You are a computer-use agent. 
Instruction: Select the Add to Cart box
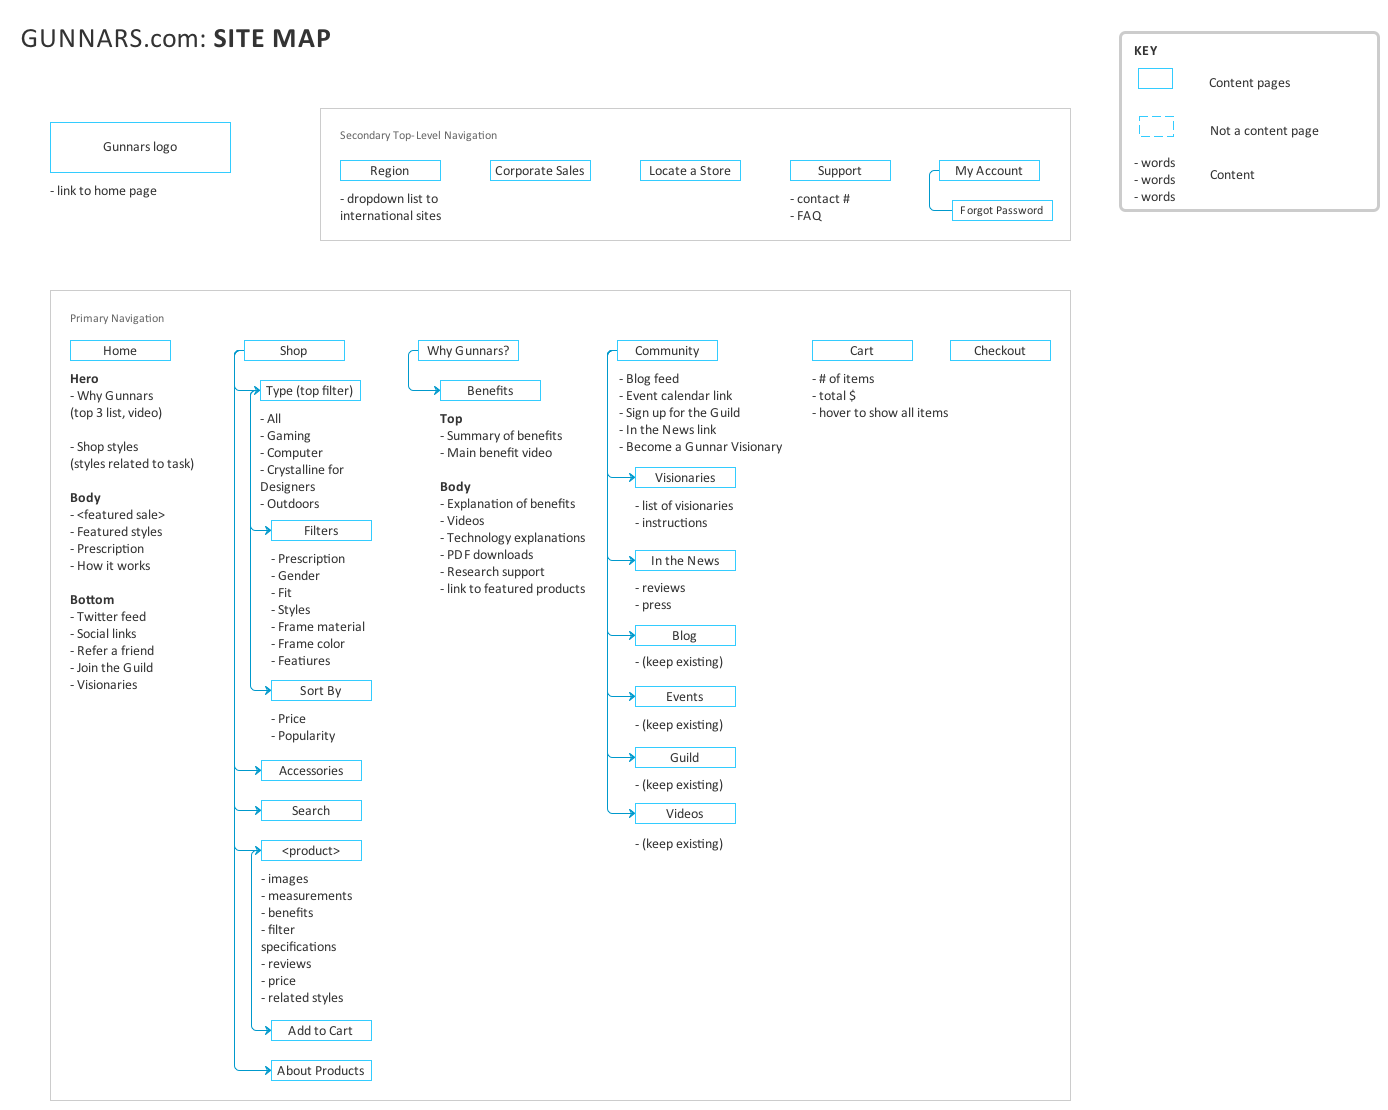tap(320, 1030)
